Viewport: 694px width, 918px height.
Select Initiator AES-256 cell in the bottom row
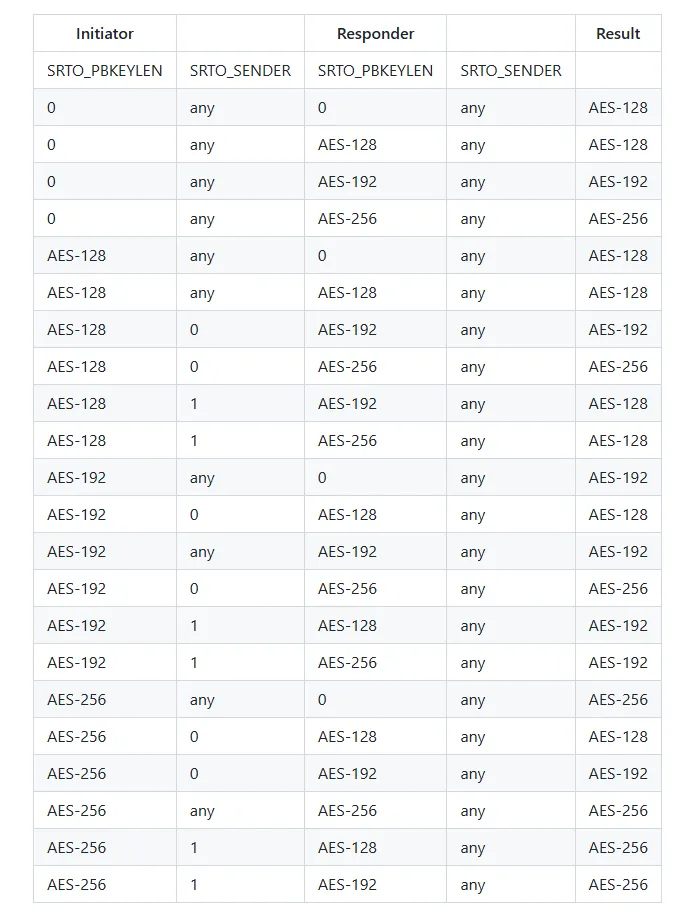pyautogui.click(x=77, y=885)
